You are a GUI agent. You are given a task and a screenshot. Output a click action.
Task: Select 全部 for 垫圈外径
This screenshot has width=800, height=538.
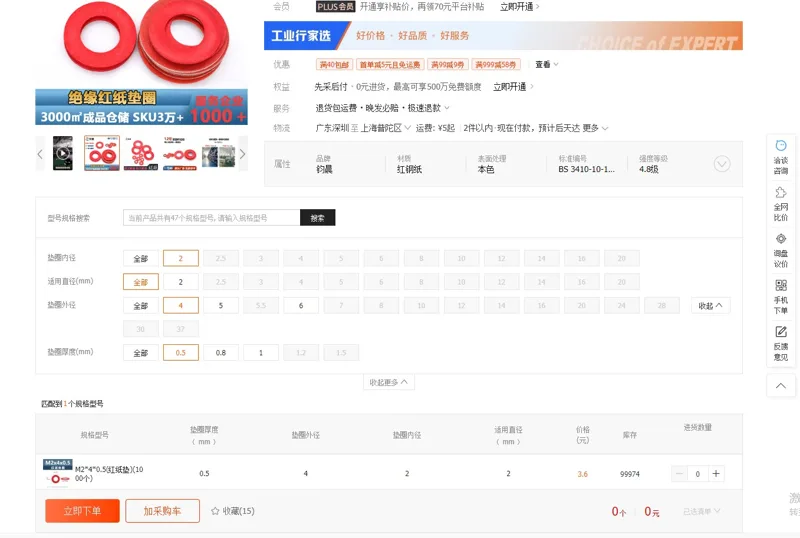pyautogui.click(x=141, y=306)
